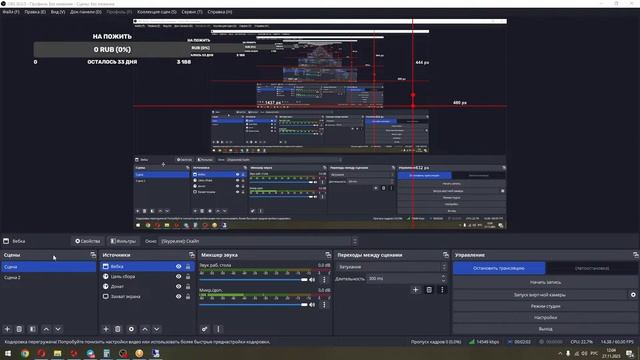The width and height of the screenshot is (640, 360).
Task: Click Свойства button in source toolbar
Action: coord(88,241)
